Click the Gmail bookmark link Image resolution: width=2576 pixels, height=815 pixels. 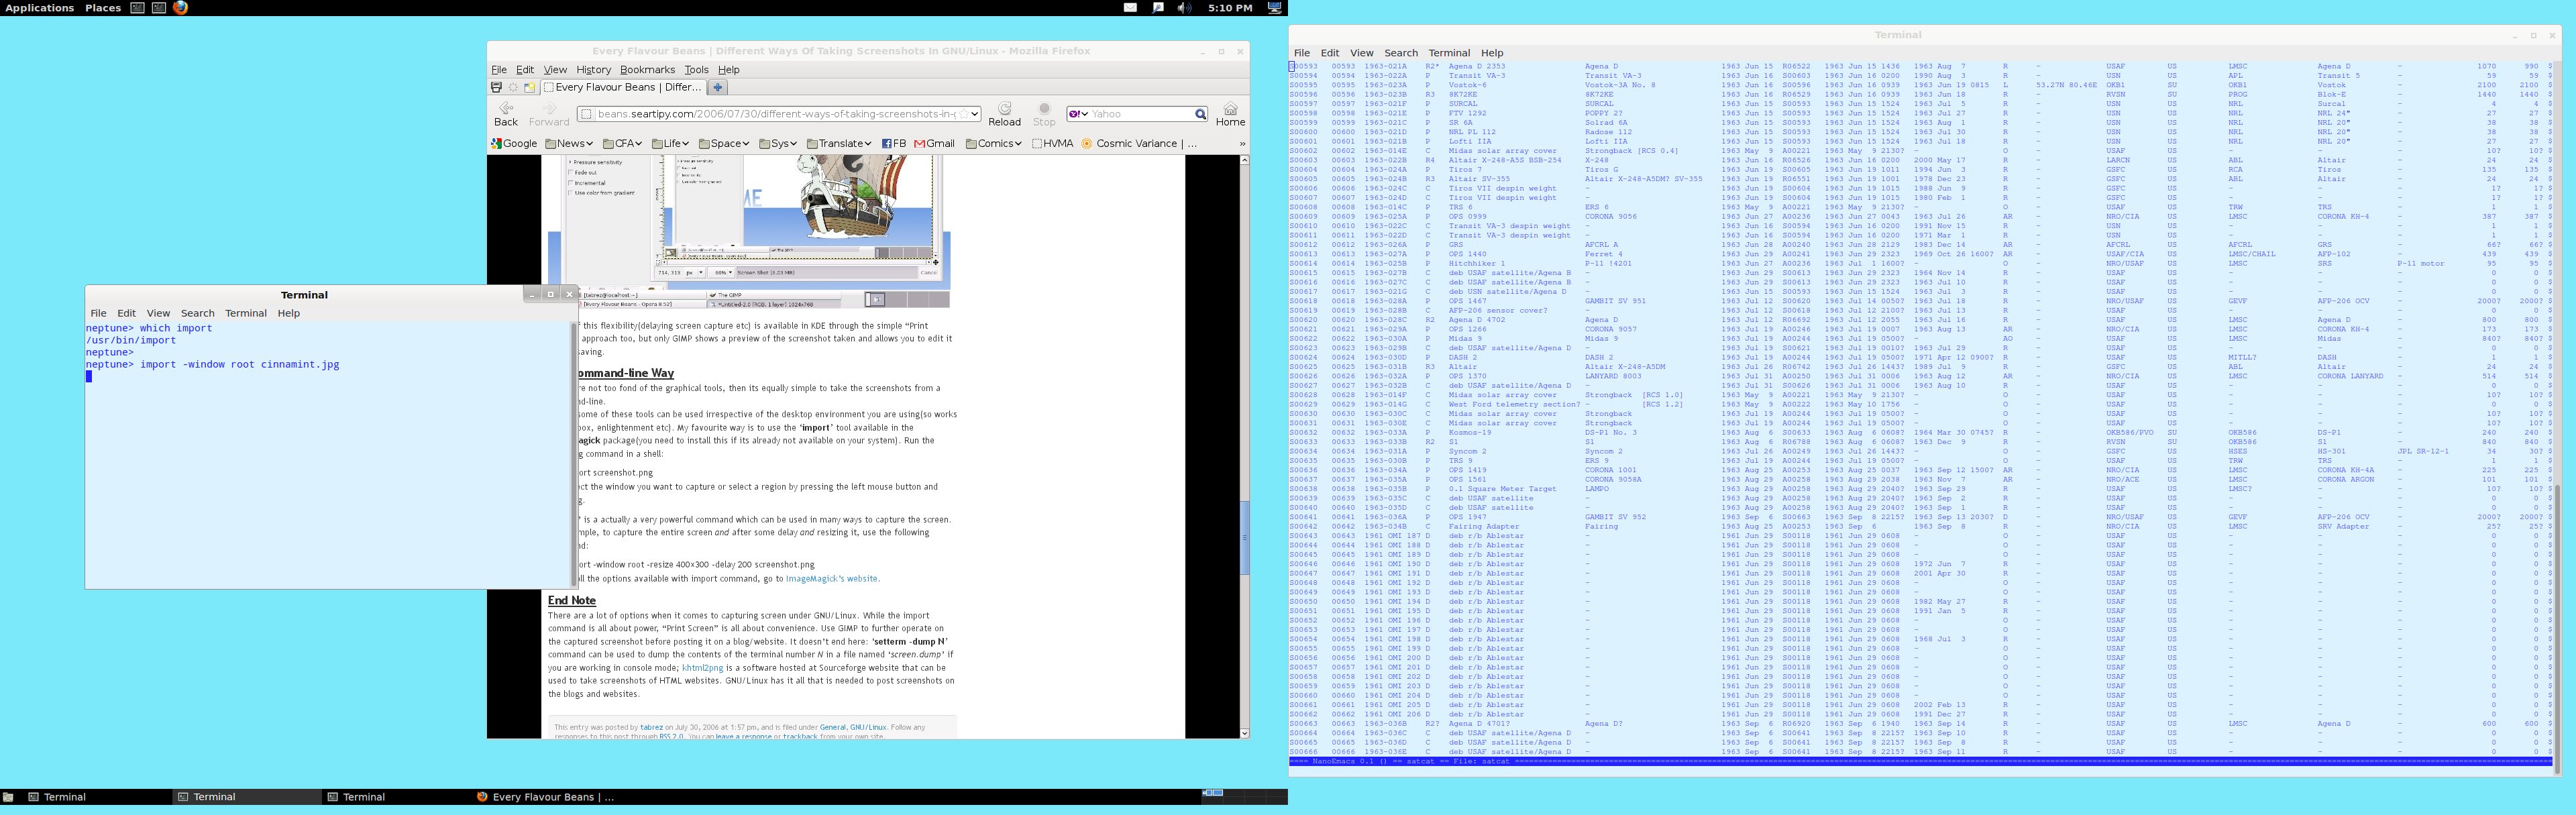(x=935, y=143)
